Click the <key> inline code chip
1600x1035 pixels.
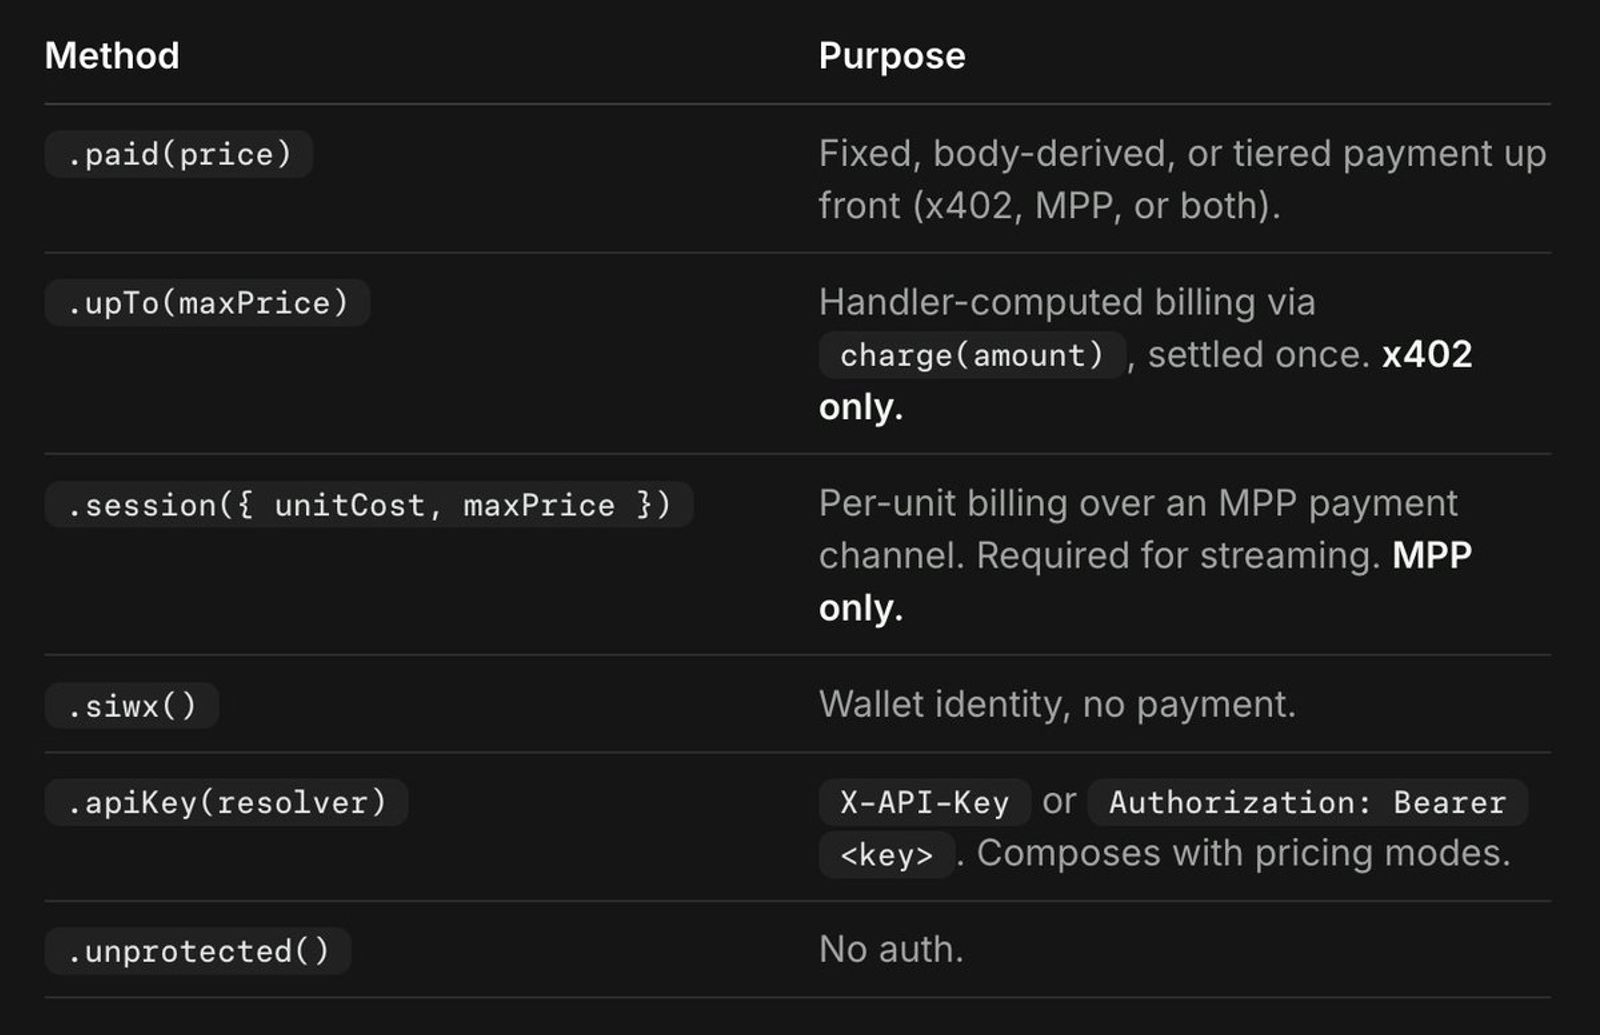point(887,855)
